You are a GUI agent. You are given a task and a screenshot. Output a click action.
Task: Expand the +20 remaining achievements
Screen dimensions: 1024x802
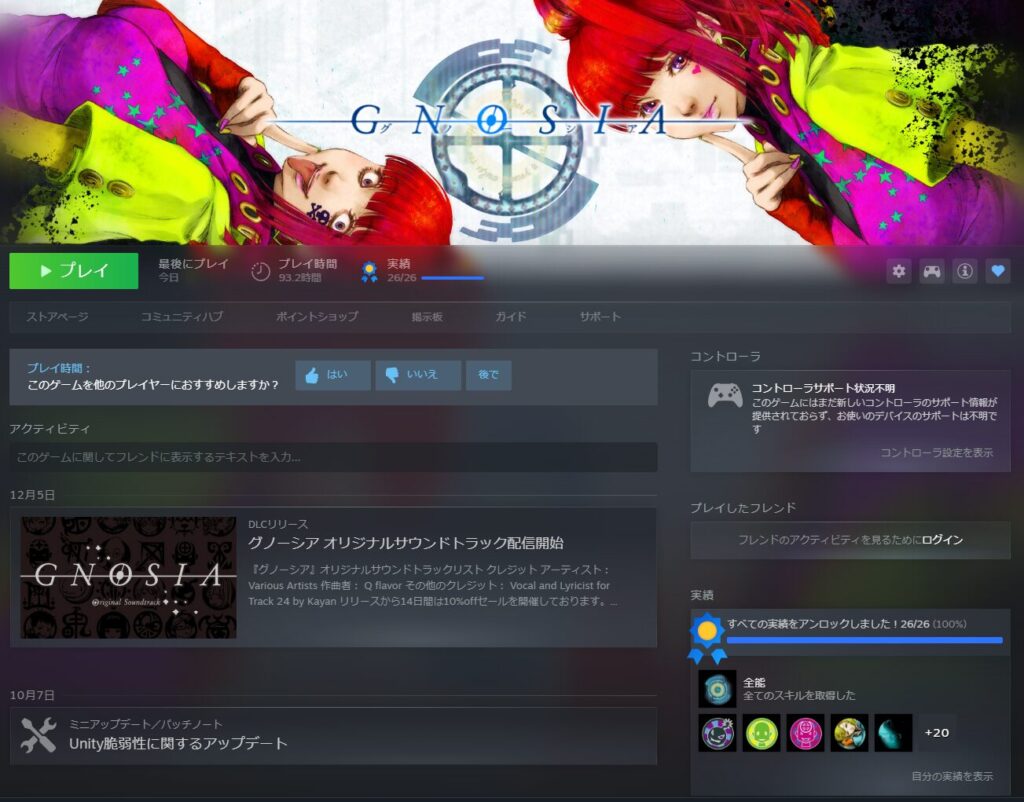(x=936, y=733)
